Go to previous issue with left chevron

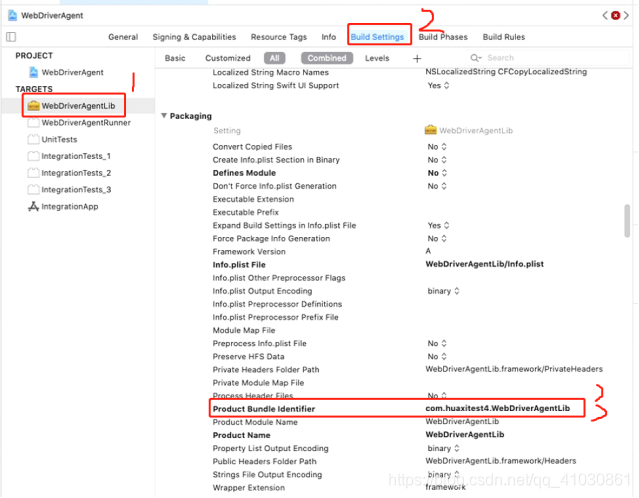click(605, 15)
